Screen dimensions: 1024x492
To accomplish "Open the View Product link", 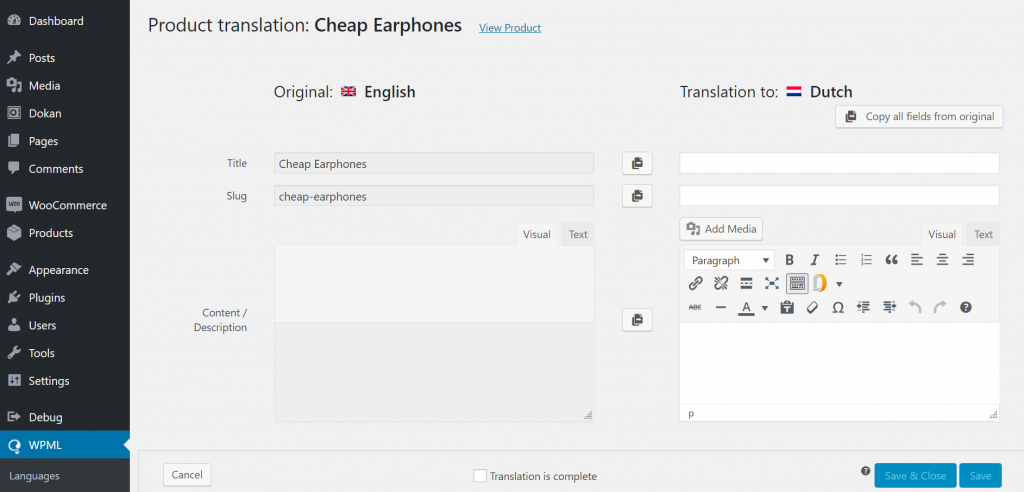I will [510, 27].
